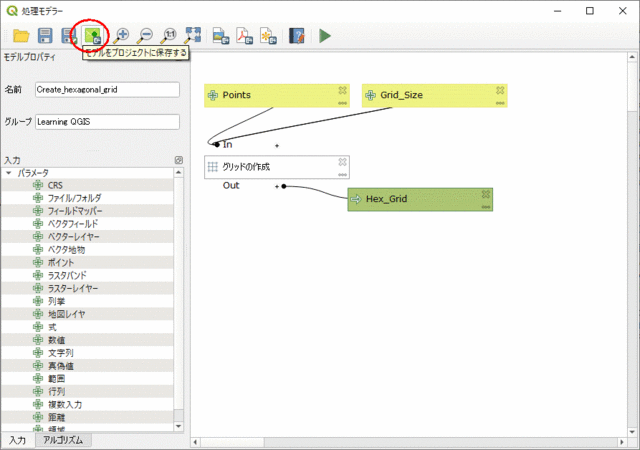Open the model help edit icon
Image resolution: width=640 pixels, height=450 pixels.
pos(297,36)
